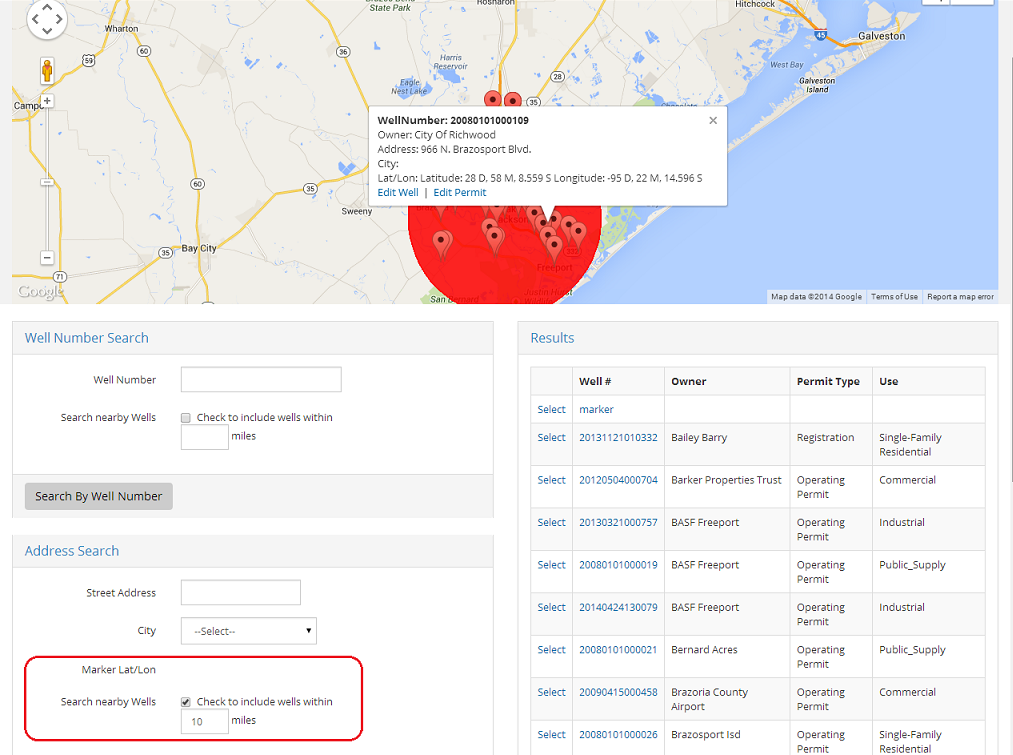Open well 20120504000704
Image resolution: width=1013 pixels, height=755 pixels.
[x=618, y=481]
